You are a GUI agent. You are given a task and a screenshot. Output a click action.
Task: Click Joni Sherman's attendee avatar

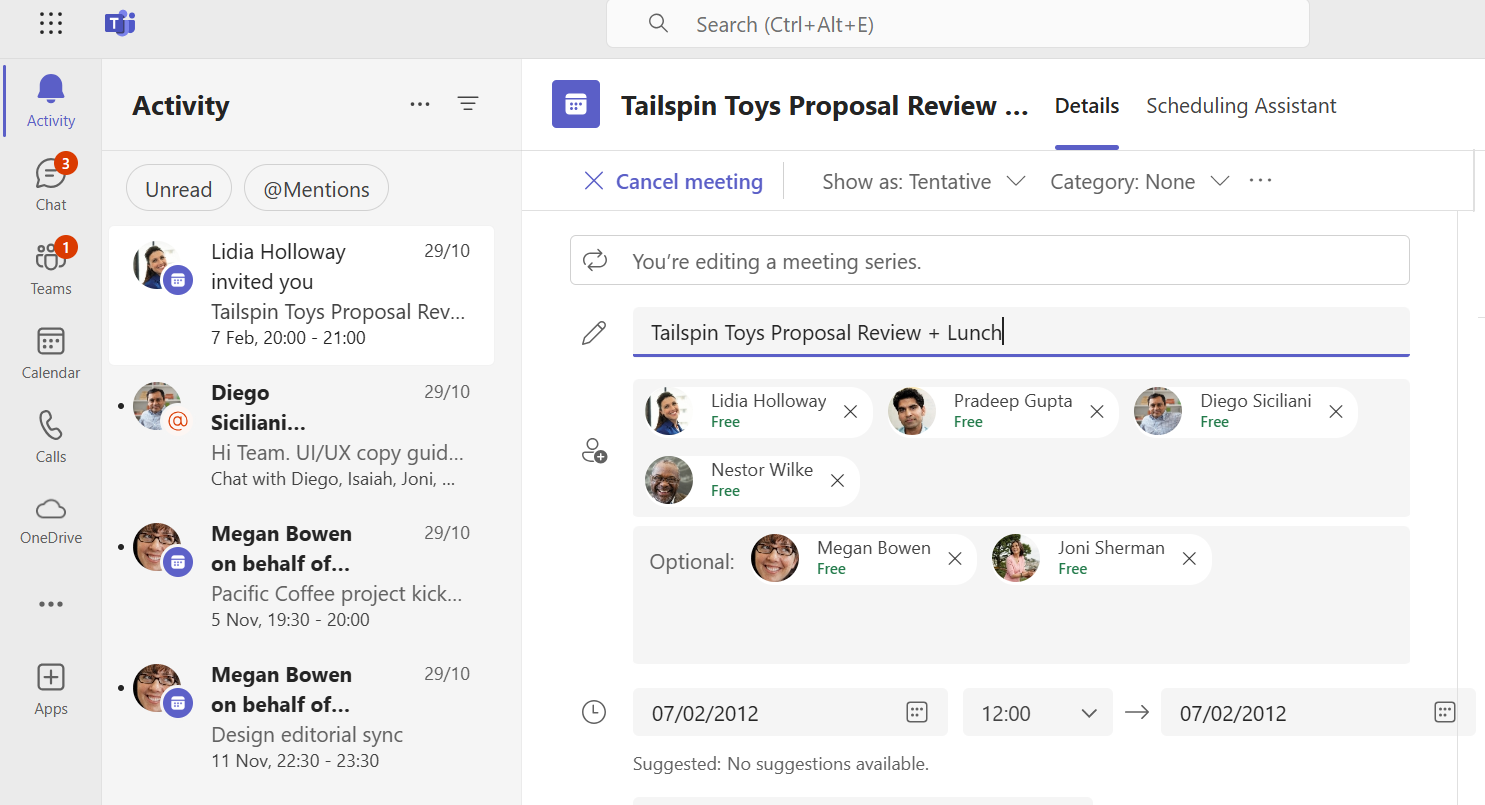1016,558
